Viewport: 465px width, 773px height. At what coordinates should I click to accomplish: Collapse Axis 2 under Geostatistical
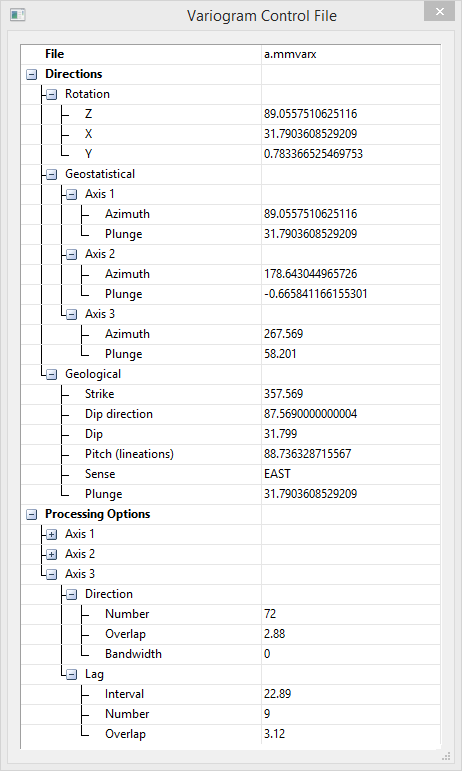[x=72, y=254]
